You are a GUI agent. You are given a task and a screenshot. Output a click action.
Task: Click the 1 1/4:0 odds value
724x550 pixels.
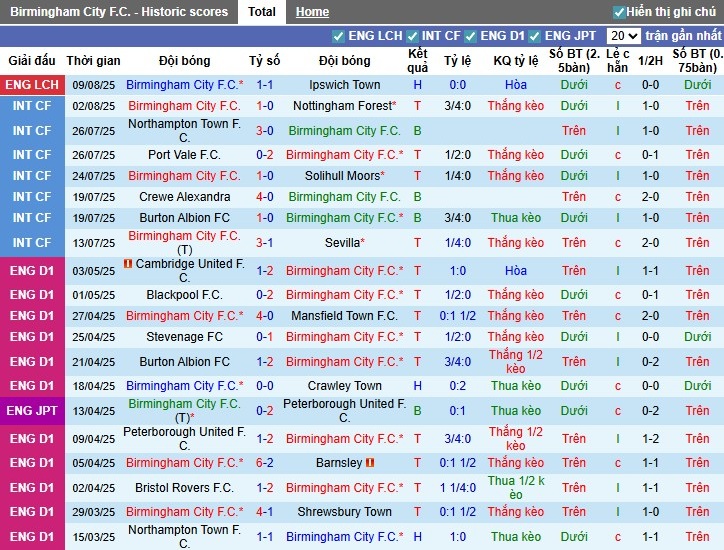tap(458, 488)
